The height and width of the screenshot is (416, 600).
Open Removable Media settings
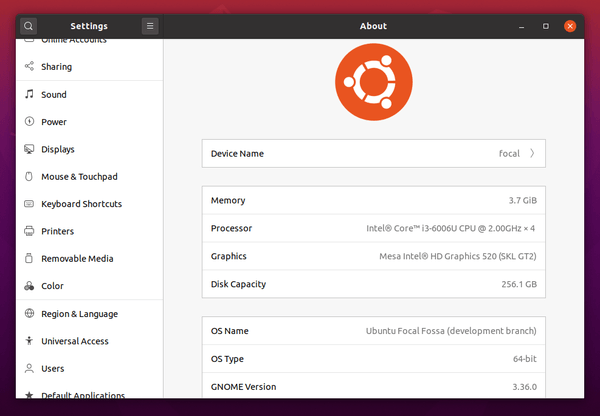click(x=90, y=259)
